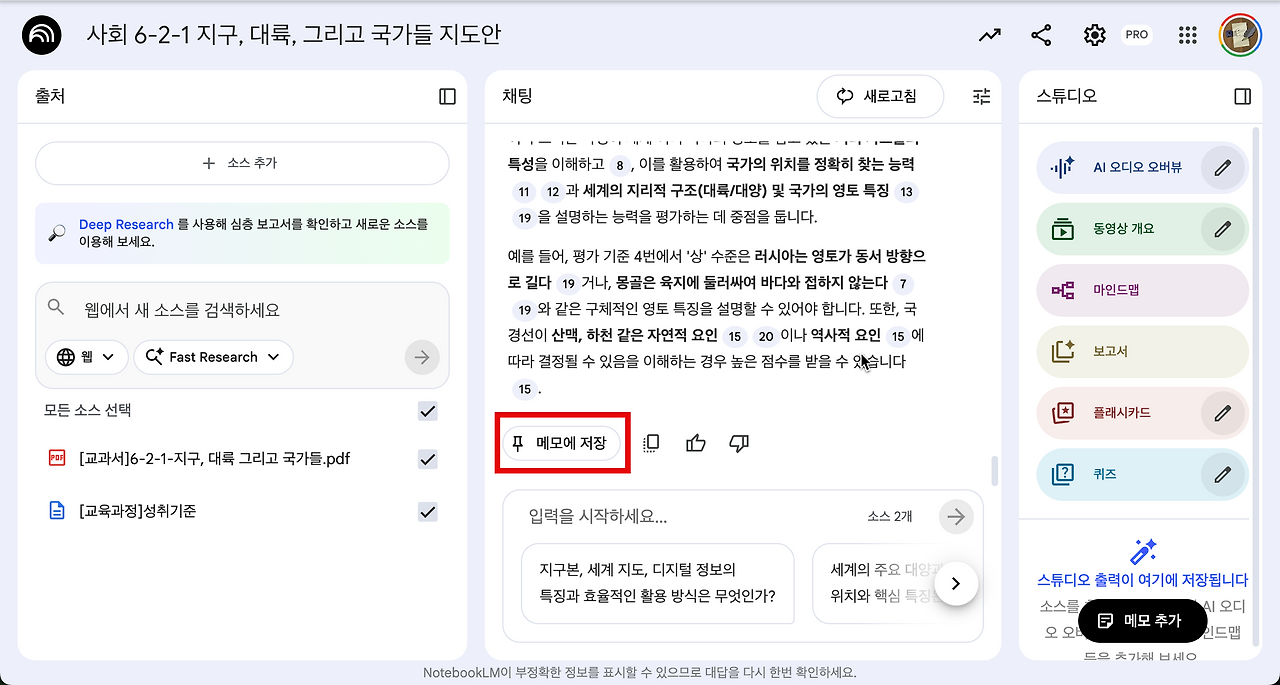The image size is (1280, 685).
Task: Open the account profile avatar
Action: [1239, 35]
